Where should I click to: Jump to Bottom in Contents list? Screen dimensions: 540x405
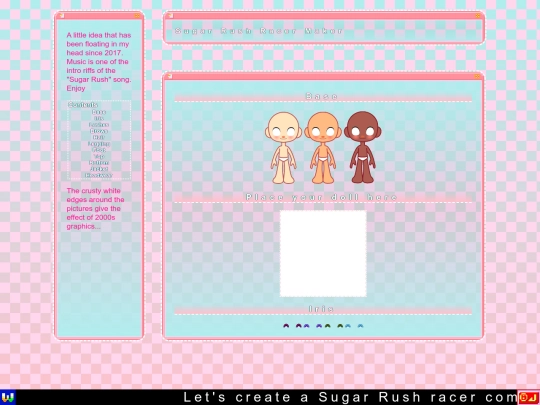pos(99,163)
